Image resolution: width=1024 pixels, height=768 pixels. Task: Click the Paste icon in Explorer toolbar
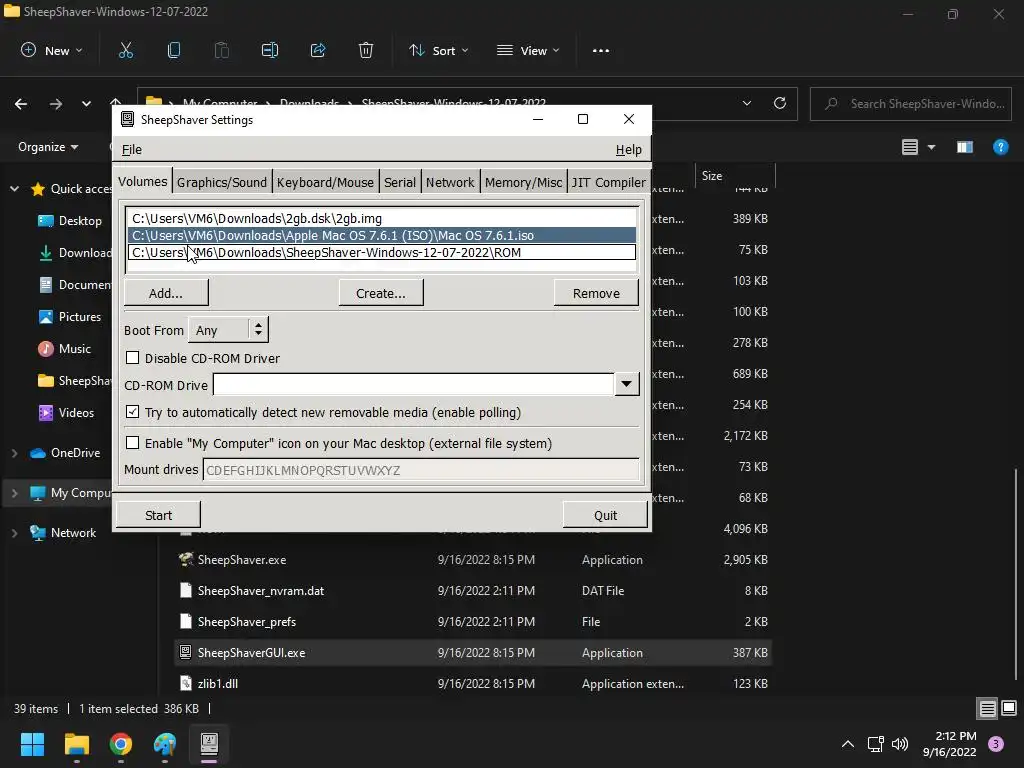coord(221,50)
